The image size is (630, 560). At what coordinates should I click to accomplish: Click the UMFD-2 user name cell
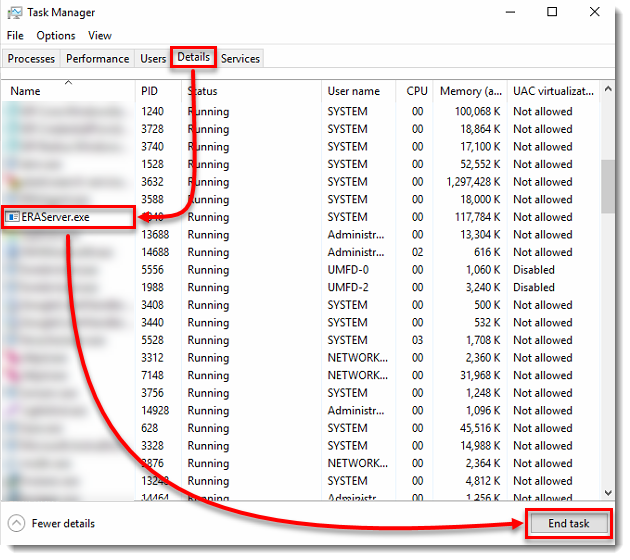click(348, 288)
